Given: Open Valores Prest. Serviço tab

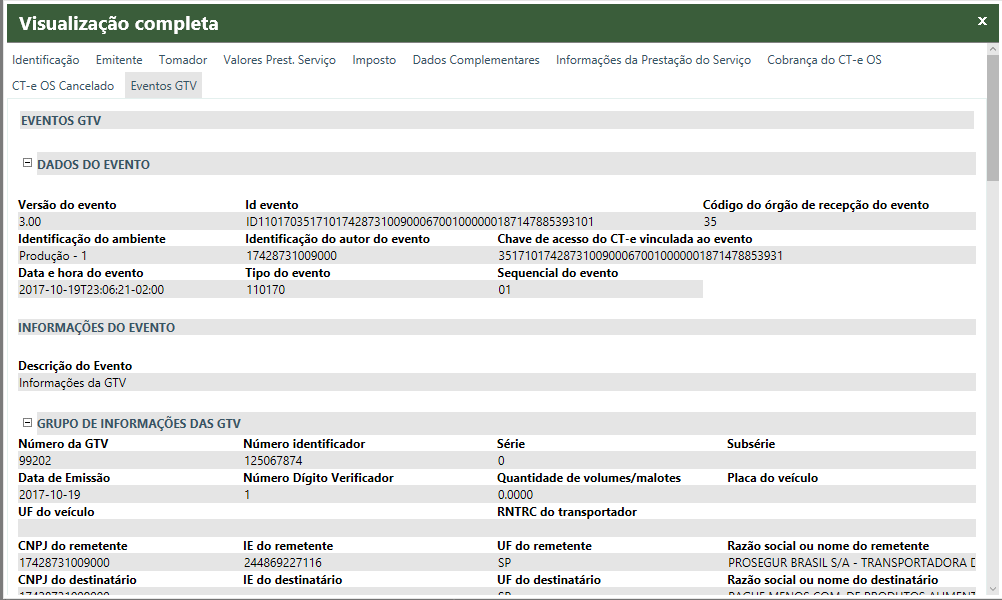Looking at the screenshot, I should tap(279, 60).
